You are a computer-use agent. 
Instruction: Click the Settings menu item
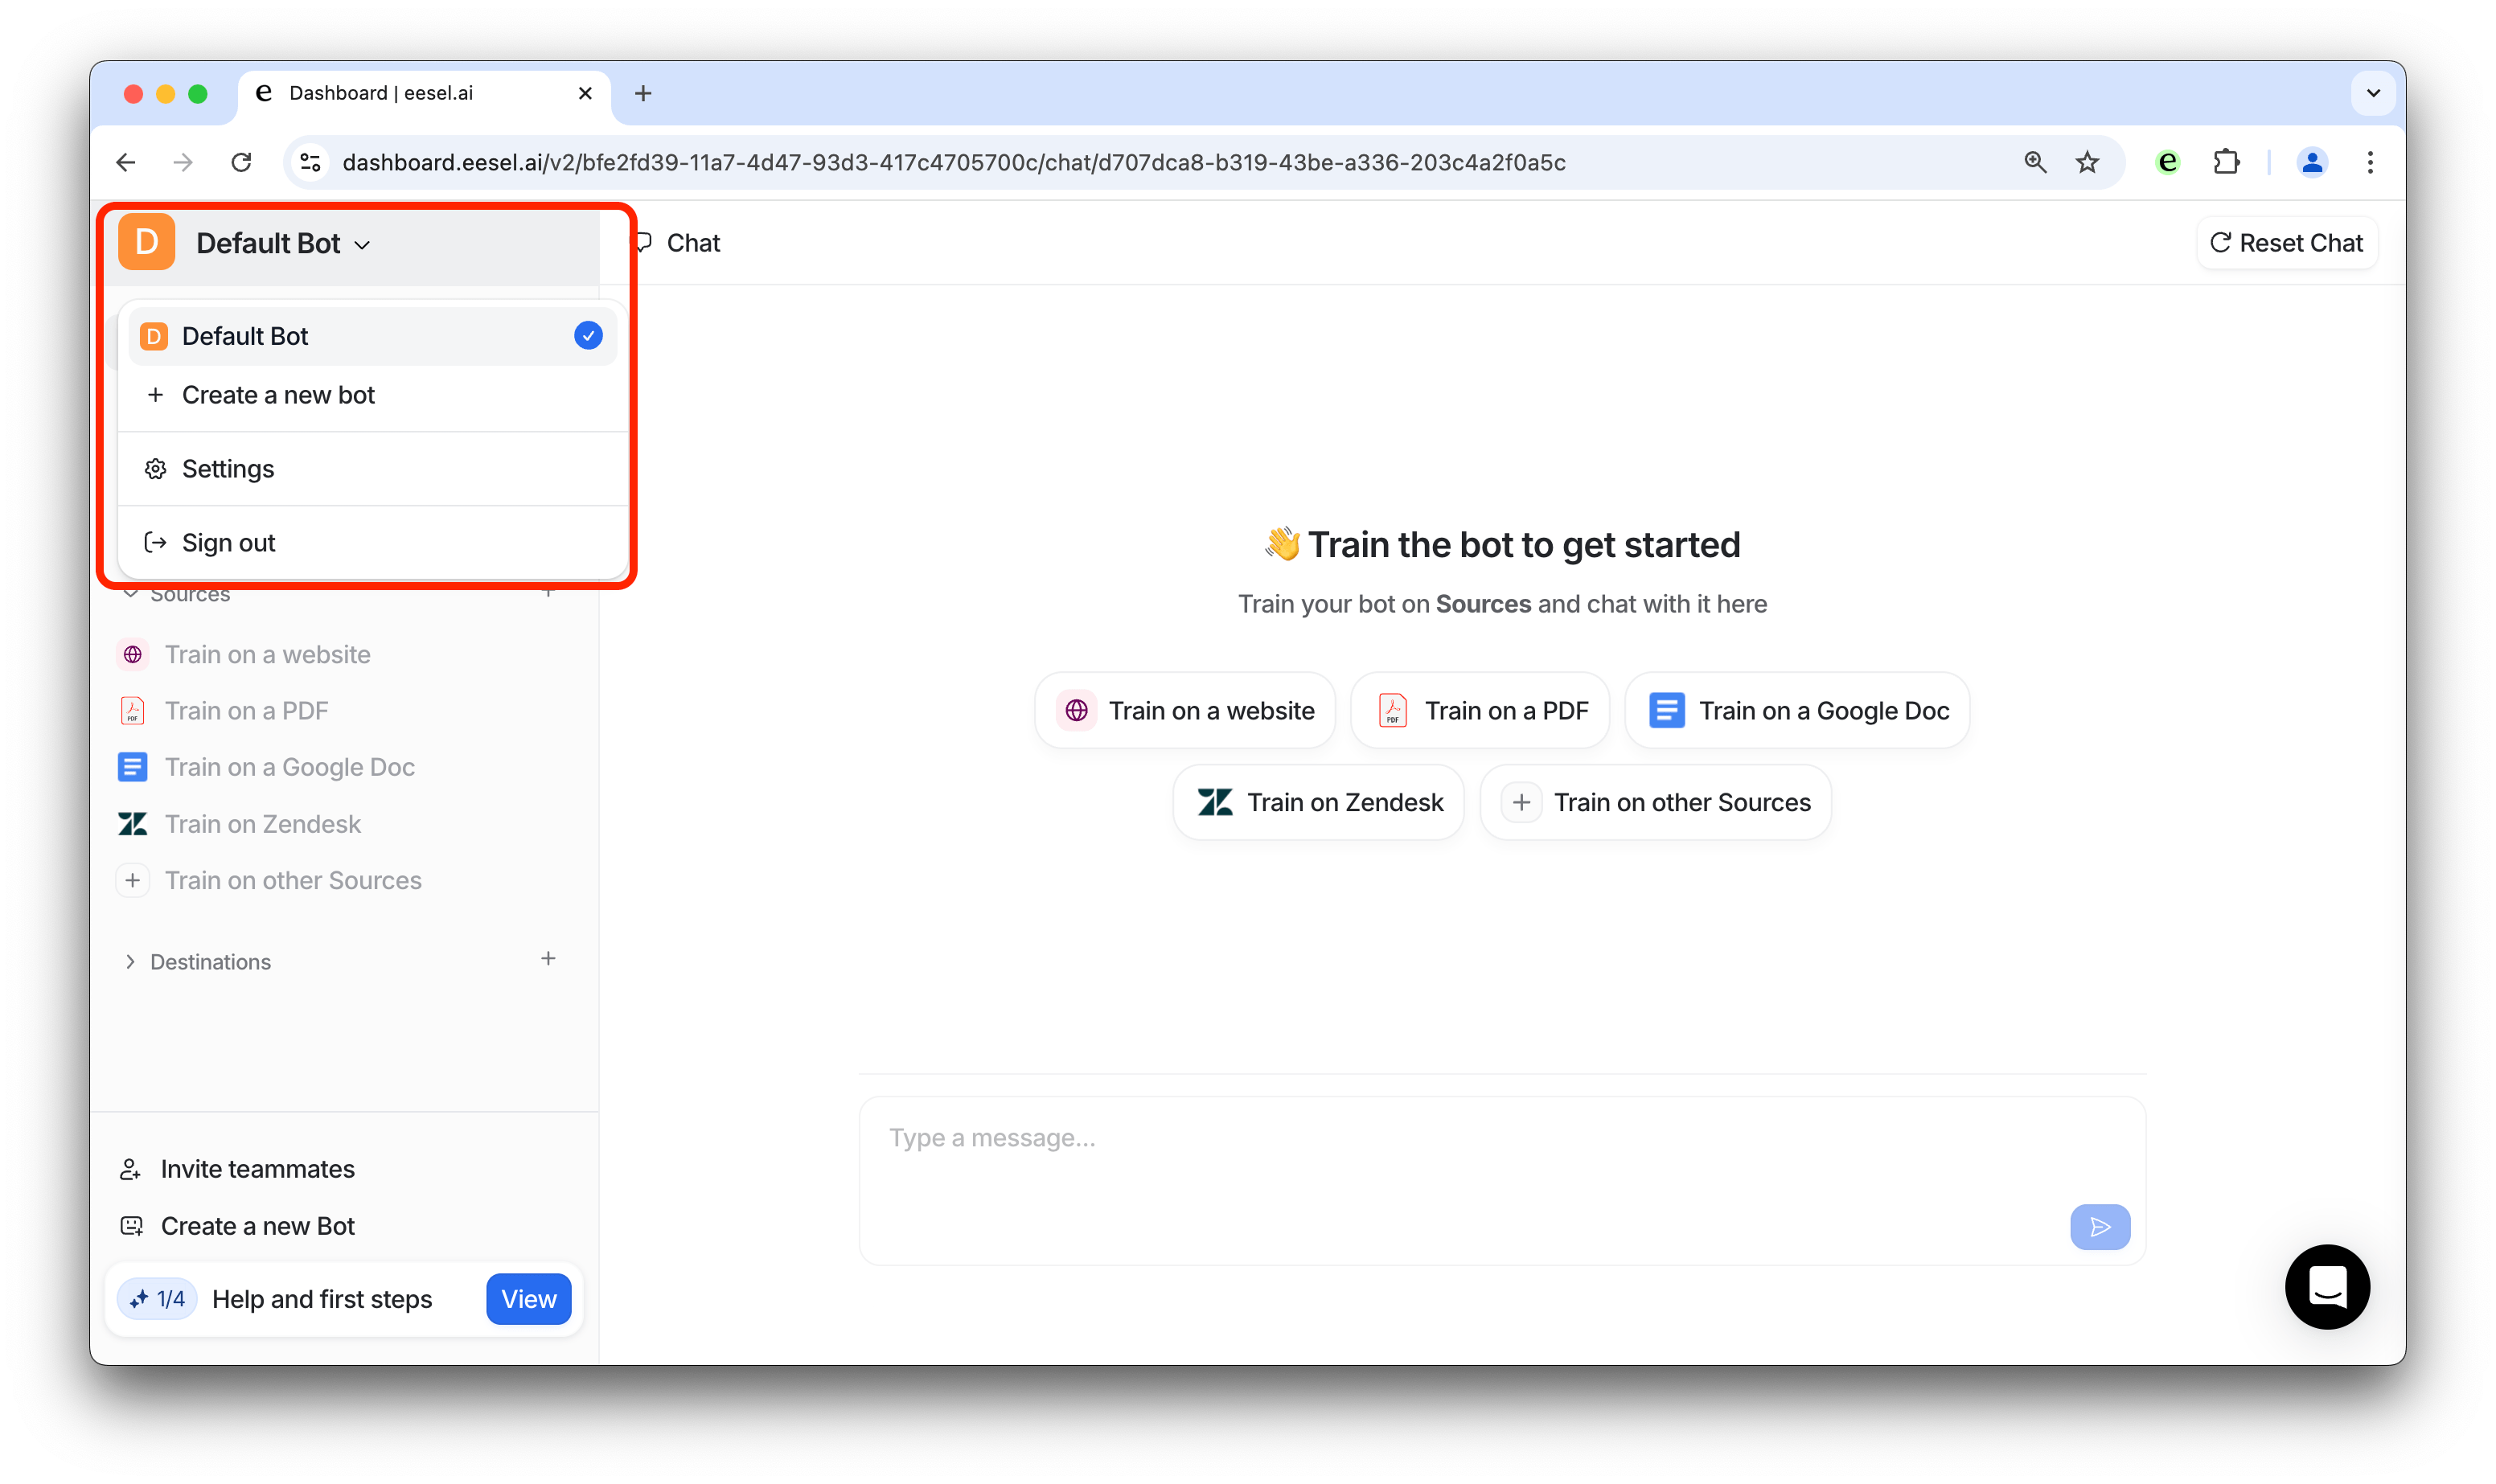tap(228, 468)
